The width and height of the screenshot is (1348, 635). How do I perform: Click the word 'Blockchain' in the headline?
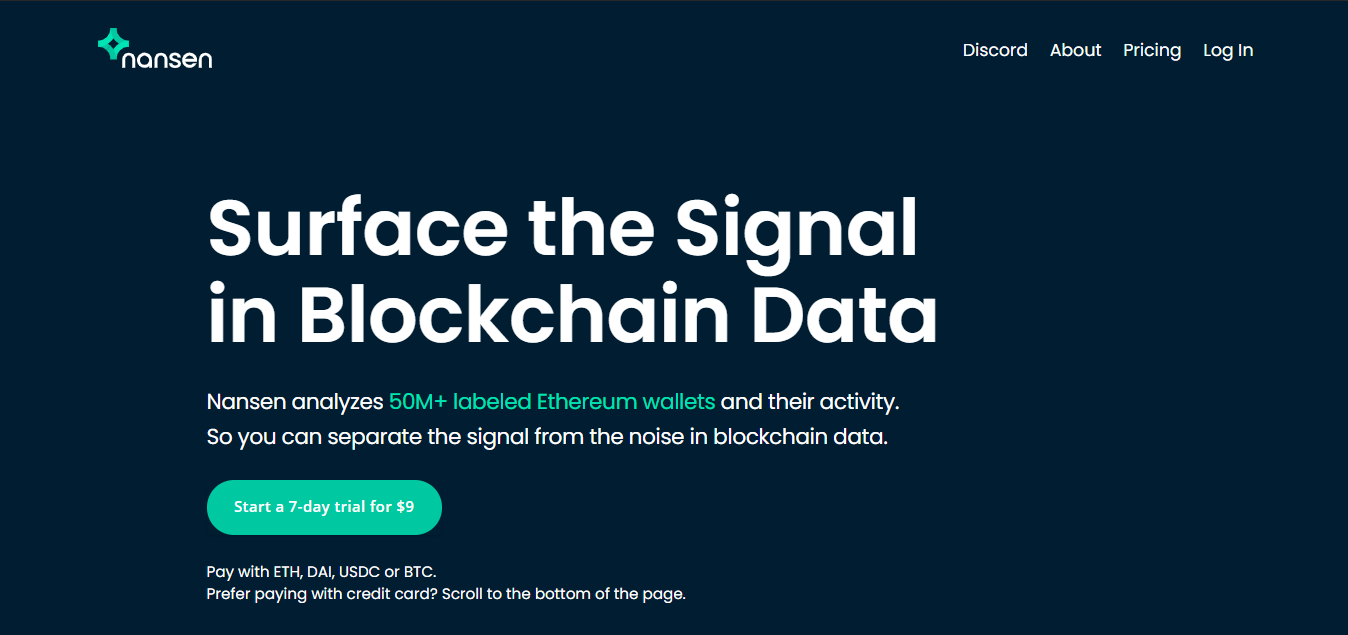tap(515, 313)
